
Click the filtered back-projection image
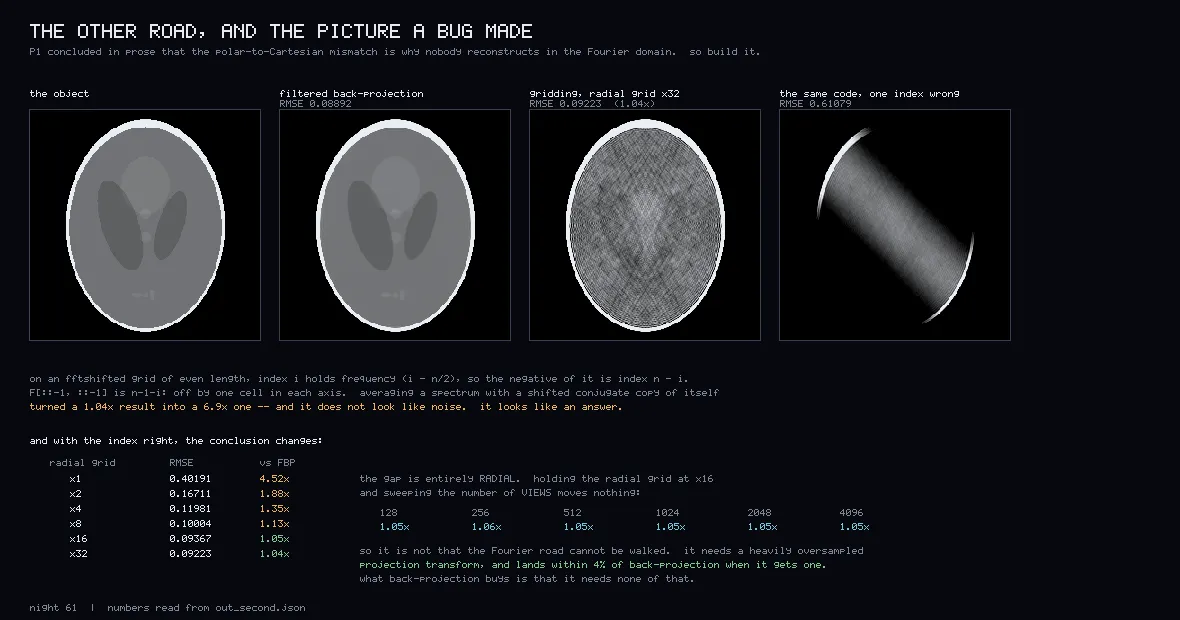coord(395,225)
